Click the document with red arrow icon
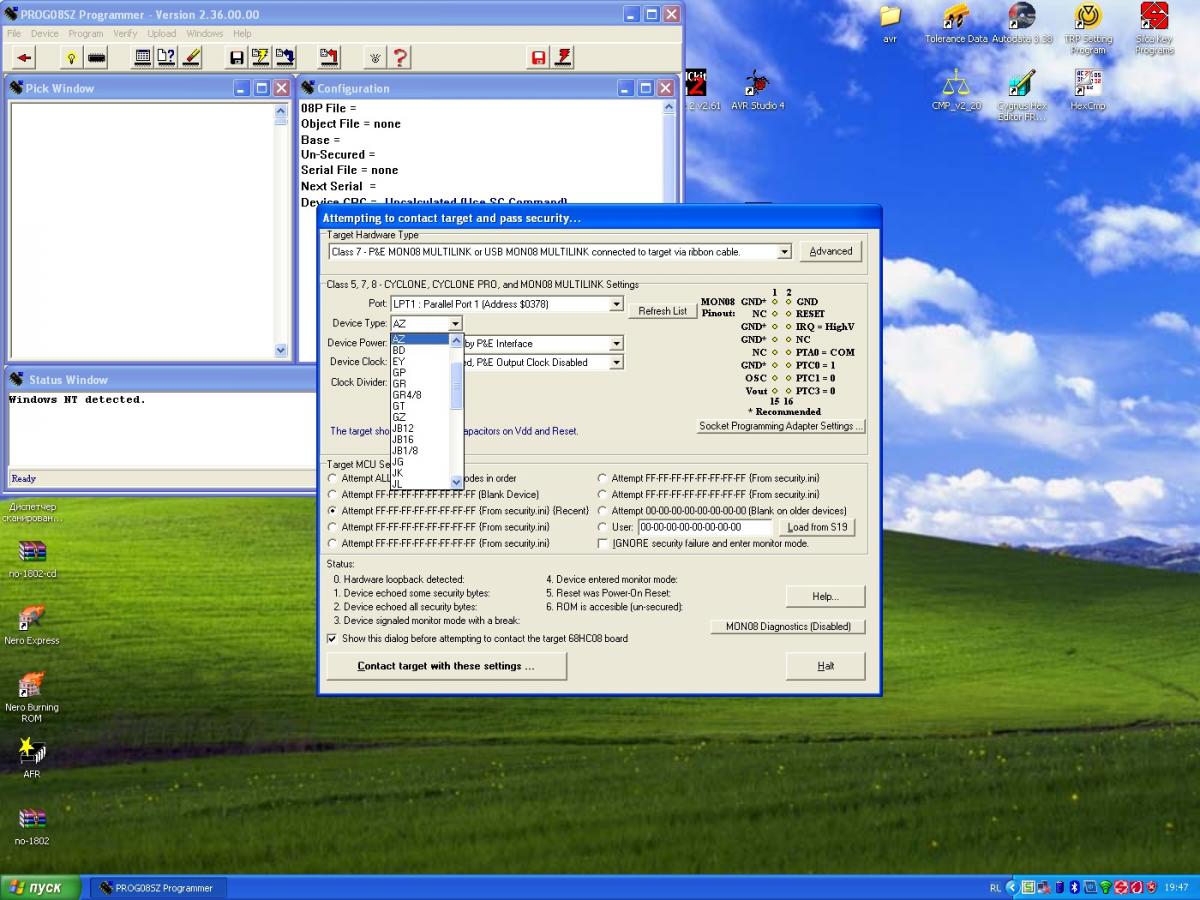 click(x=329, y=57)
